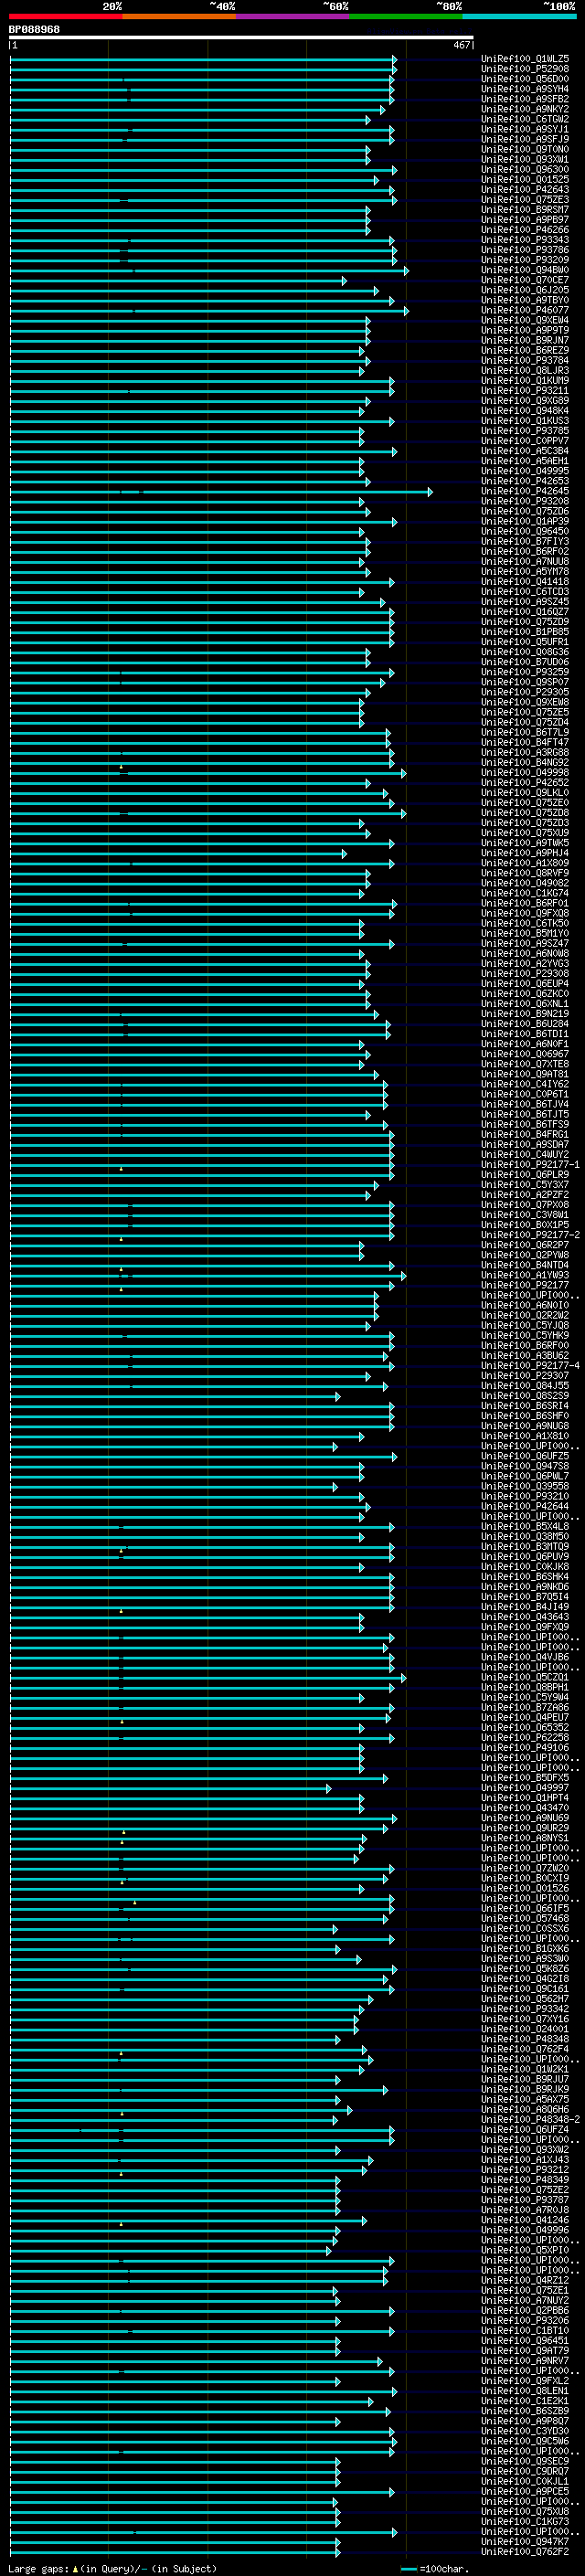Screen dimensions: 585x2576
Task: Select the UniRef100_P93259 entry
Action: pyautogui.click(x=525, y=672)
